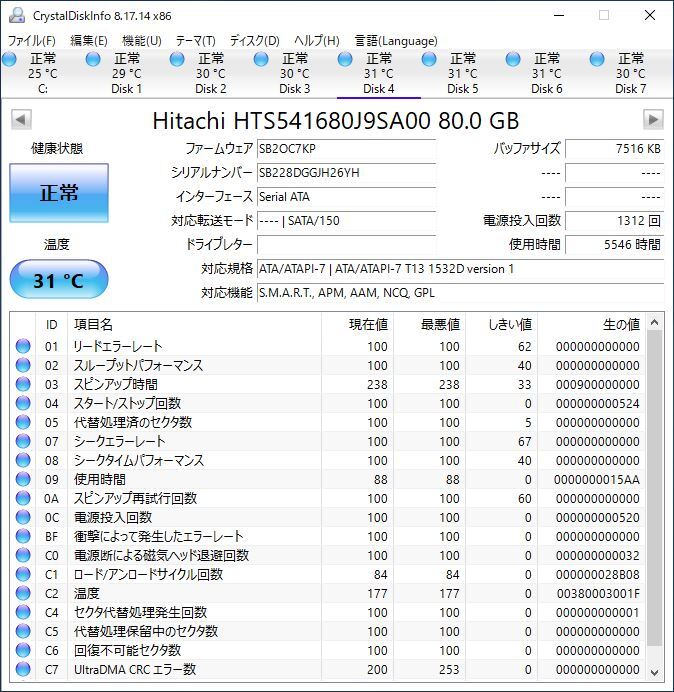
Task: Click status orb for ID BF row
Action: 23,536
